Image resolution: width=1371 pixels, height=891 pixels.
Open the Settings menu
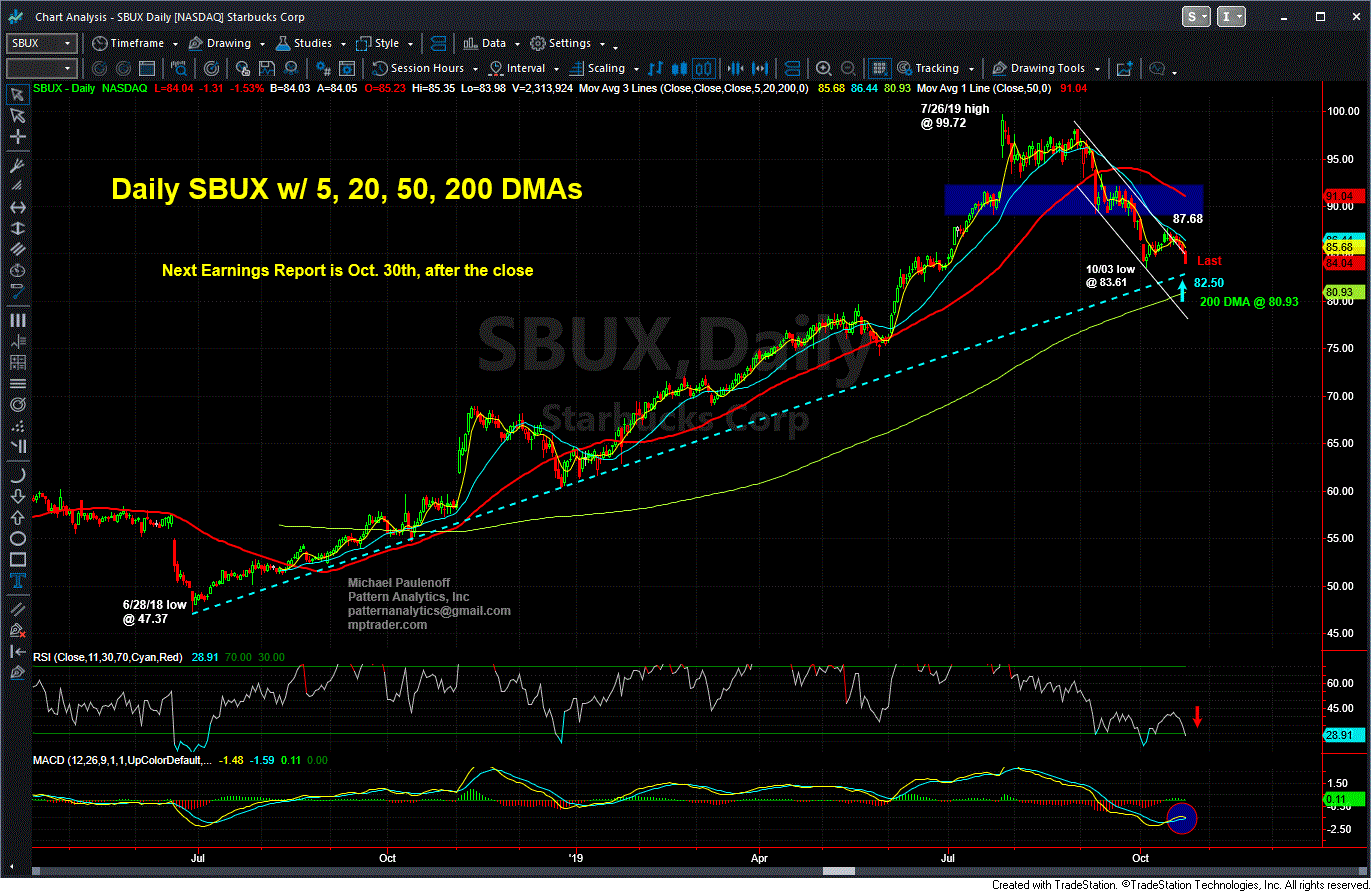point(561,44)
